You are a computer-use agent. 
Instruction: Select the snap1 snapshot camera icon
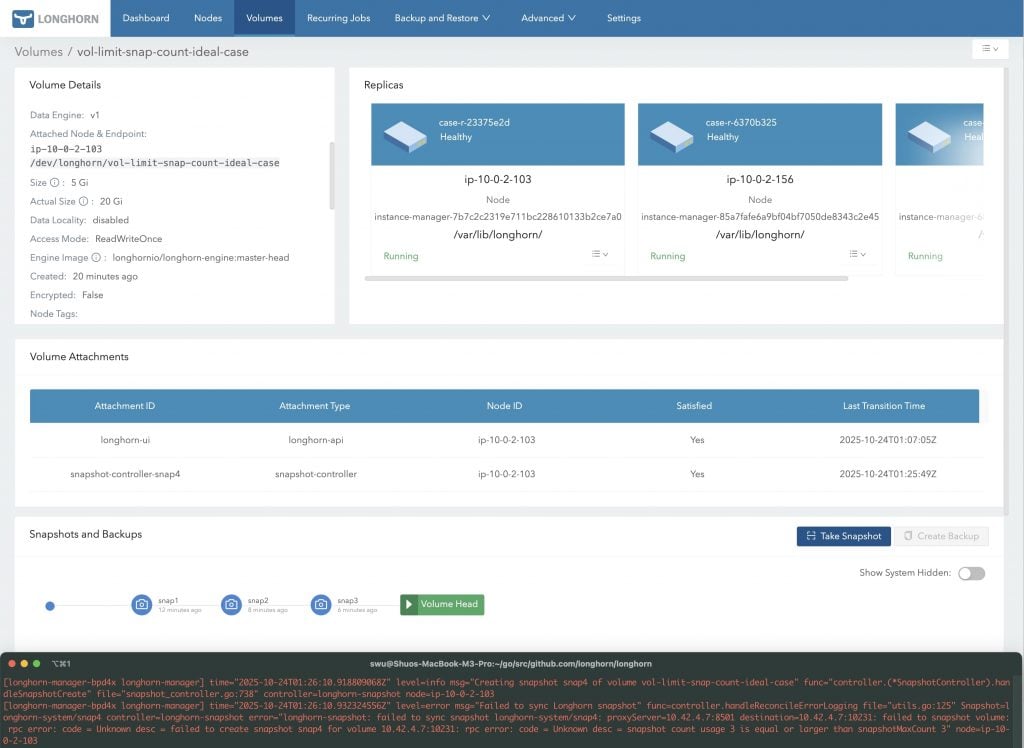[x=141, y=604]
